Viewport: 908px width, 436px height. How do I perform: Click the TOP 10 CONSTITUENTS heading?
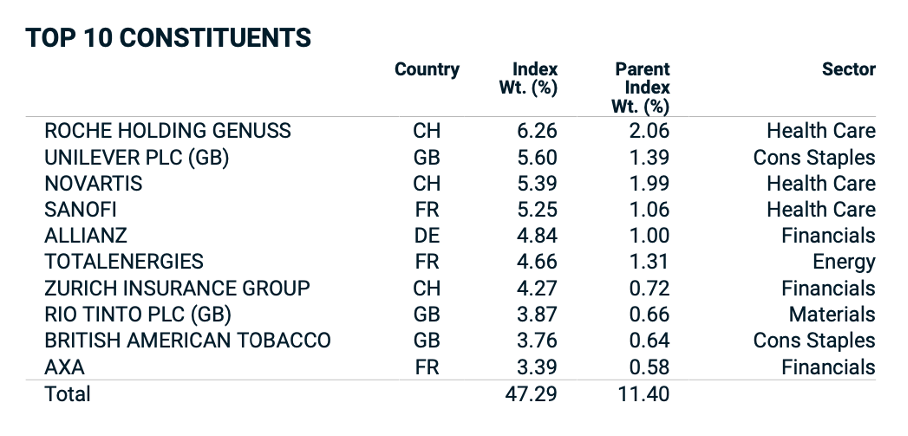point(168,38)
